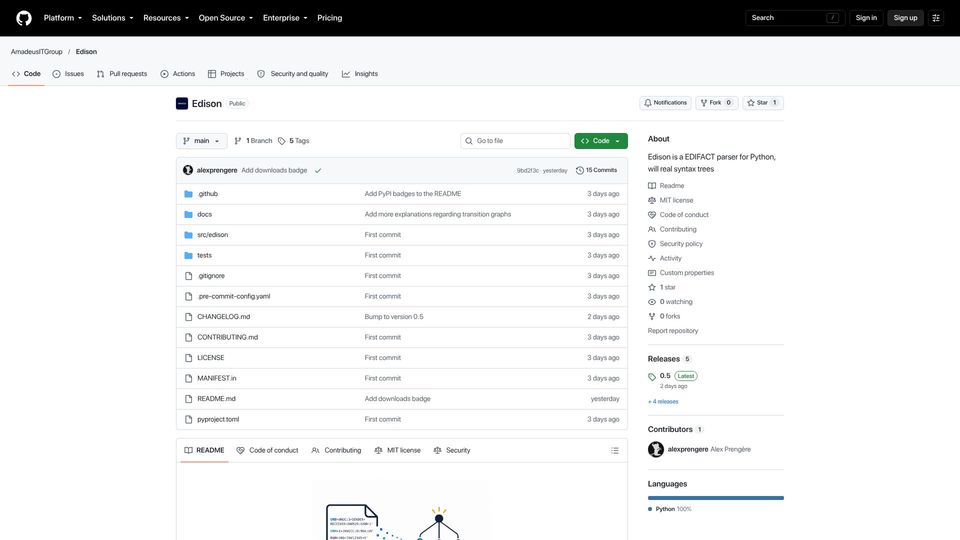
Task: Switch to the Code tab
Action: point(26,73)
